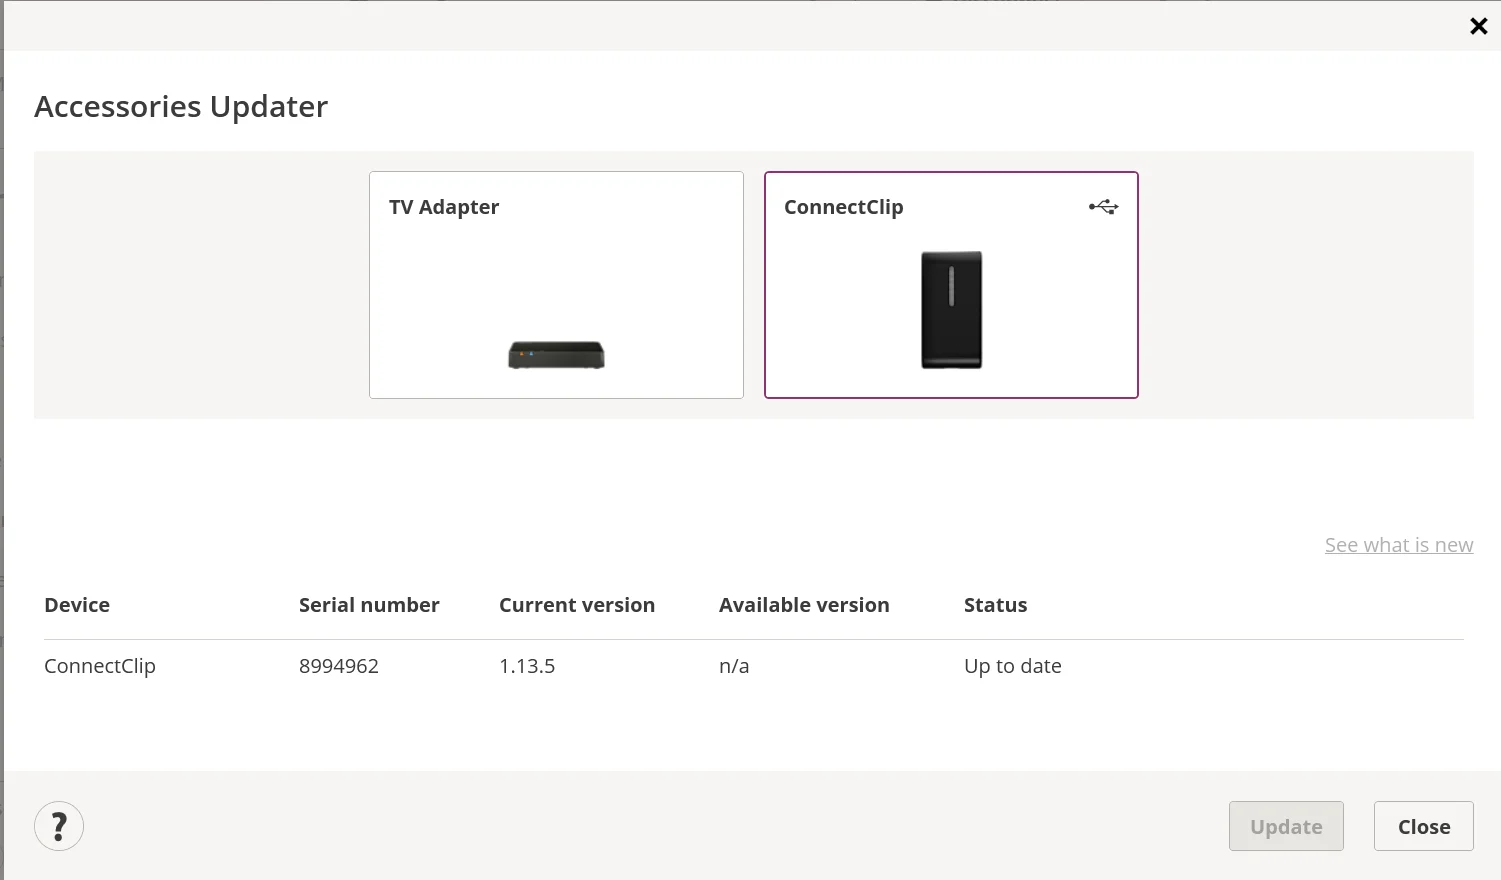
Task: Click the Current version column header
Action: click(x=577, y=605)
